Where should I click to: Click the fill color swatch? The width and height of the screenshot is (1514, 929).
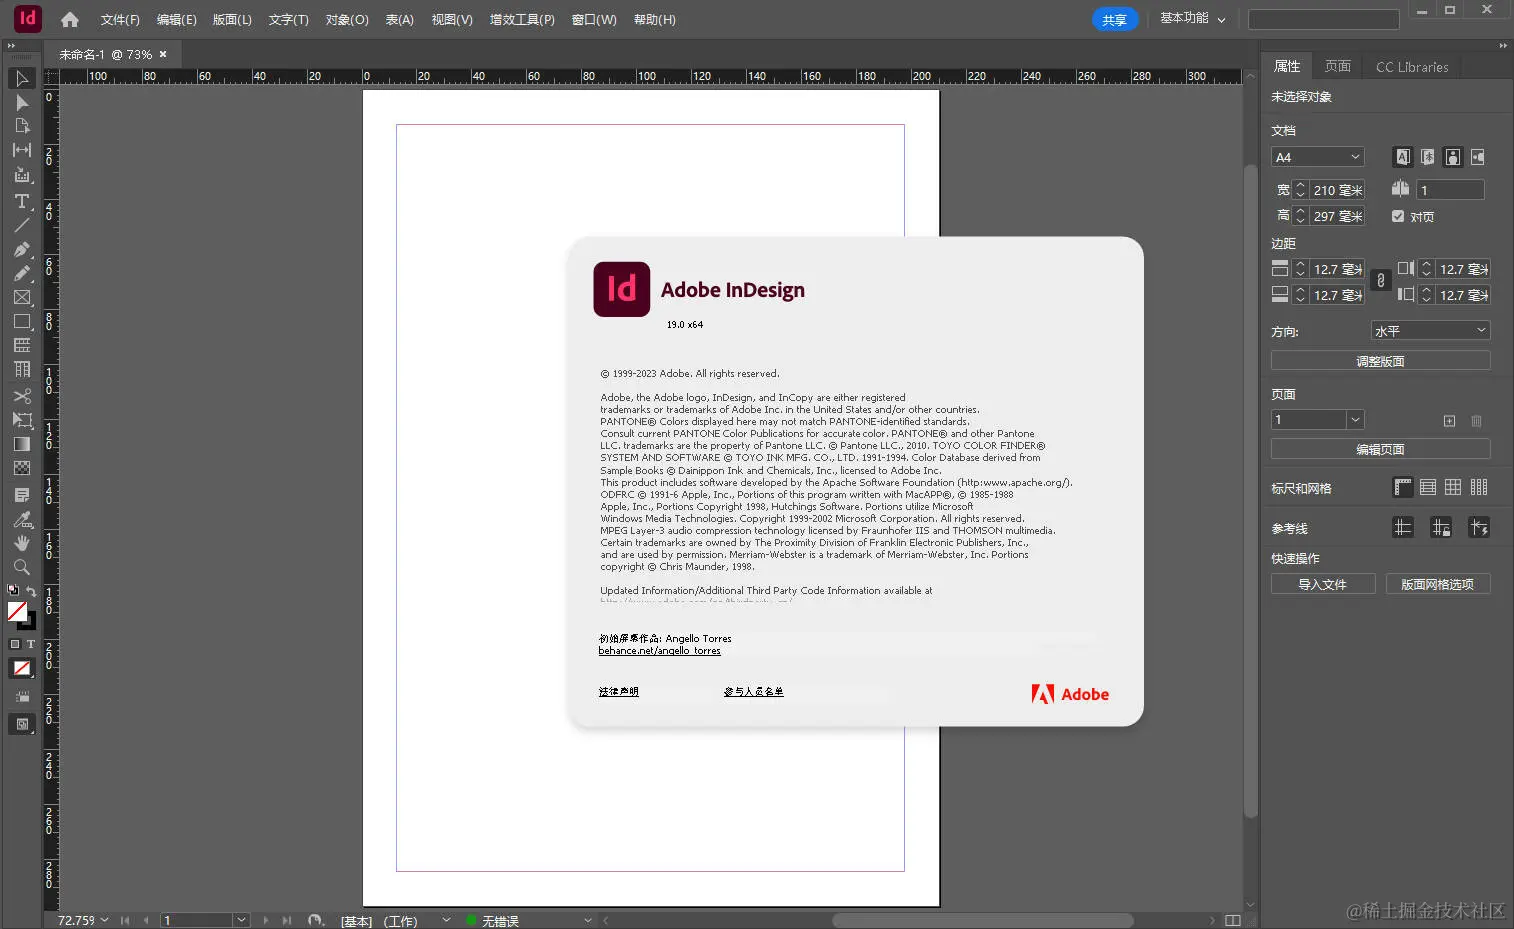[x=17, y=610]
